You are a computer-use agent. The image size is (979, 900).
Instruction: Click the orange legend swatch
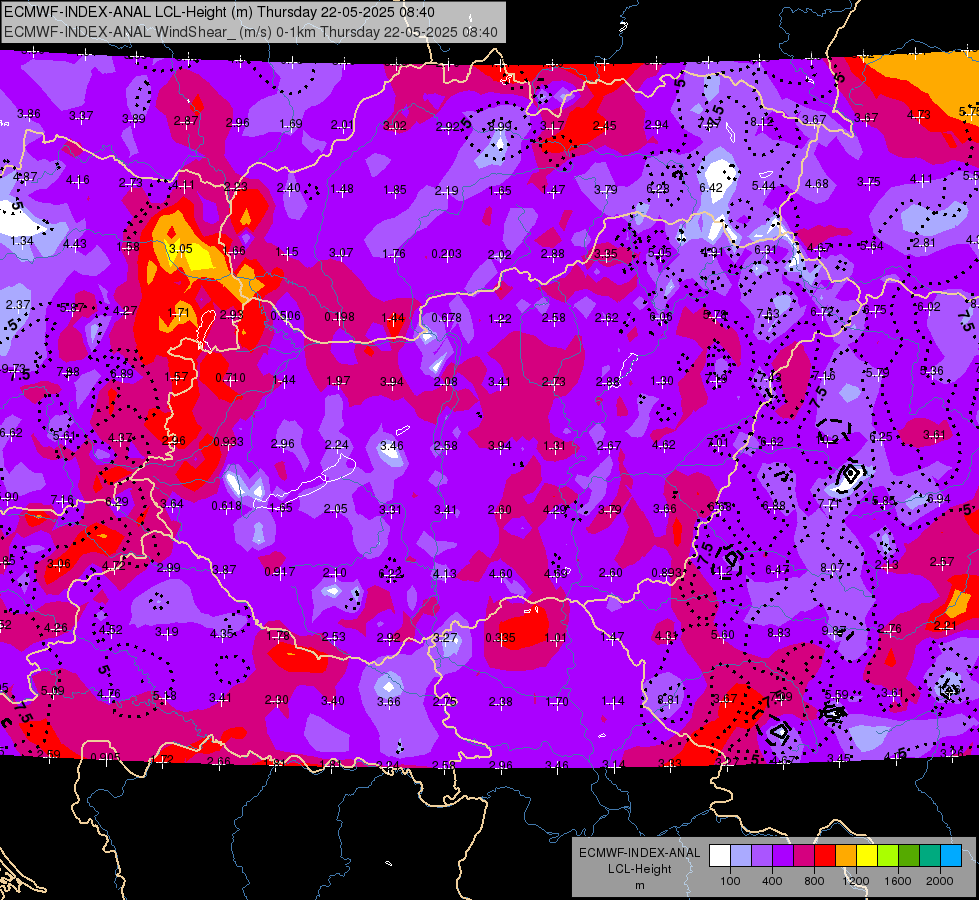pyautogui.click(x=846, y=856)
